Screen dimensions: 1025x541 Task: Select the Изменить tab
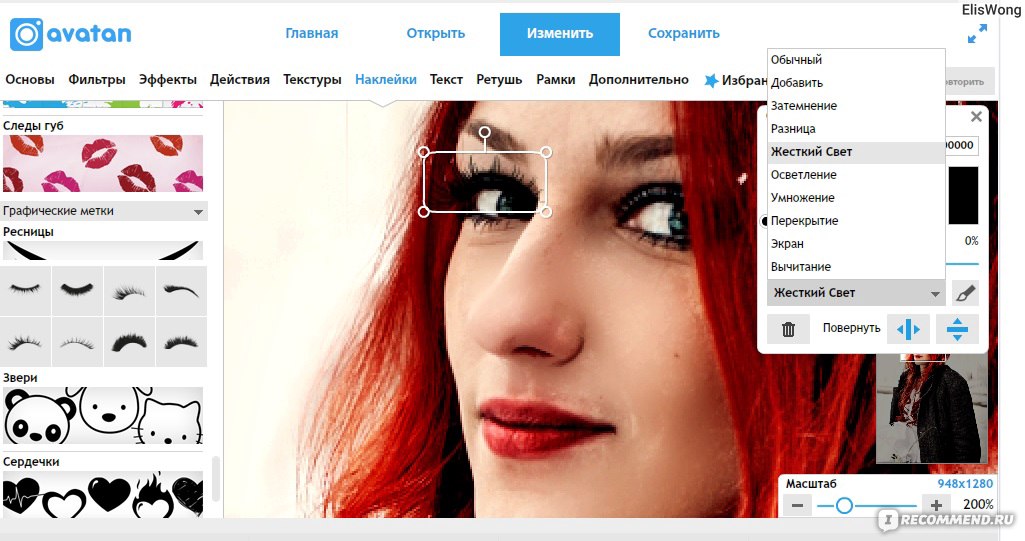tap(560, 34)
